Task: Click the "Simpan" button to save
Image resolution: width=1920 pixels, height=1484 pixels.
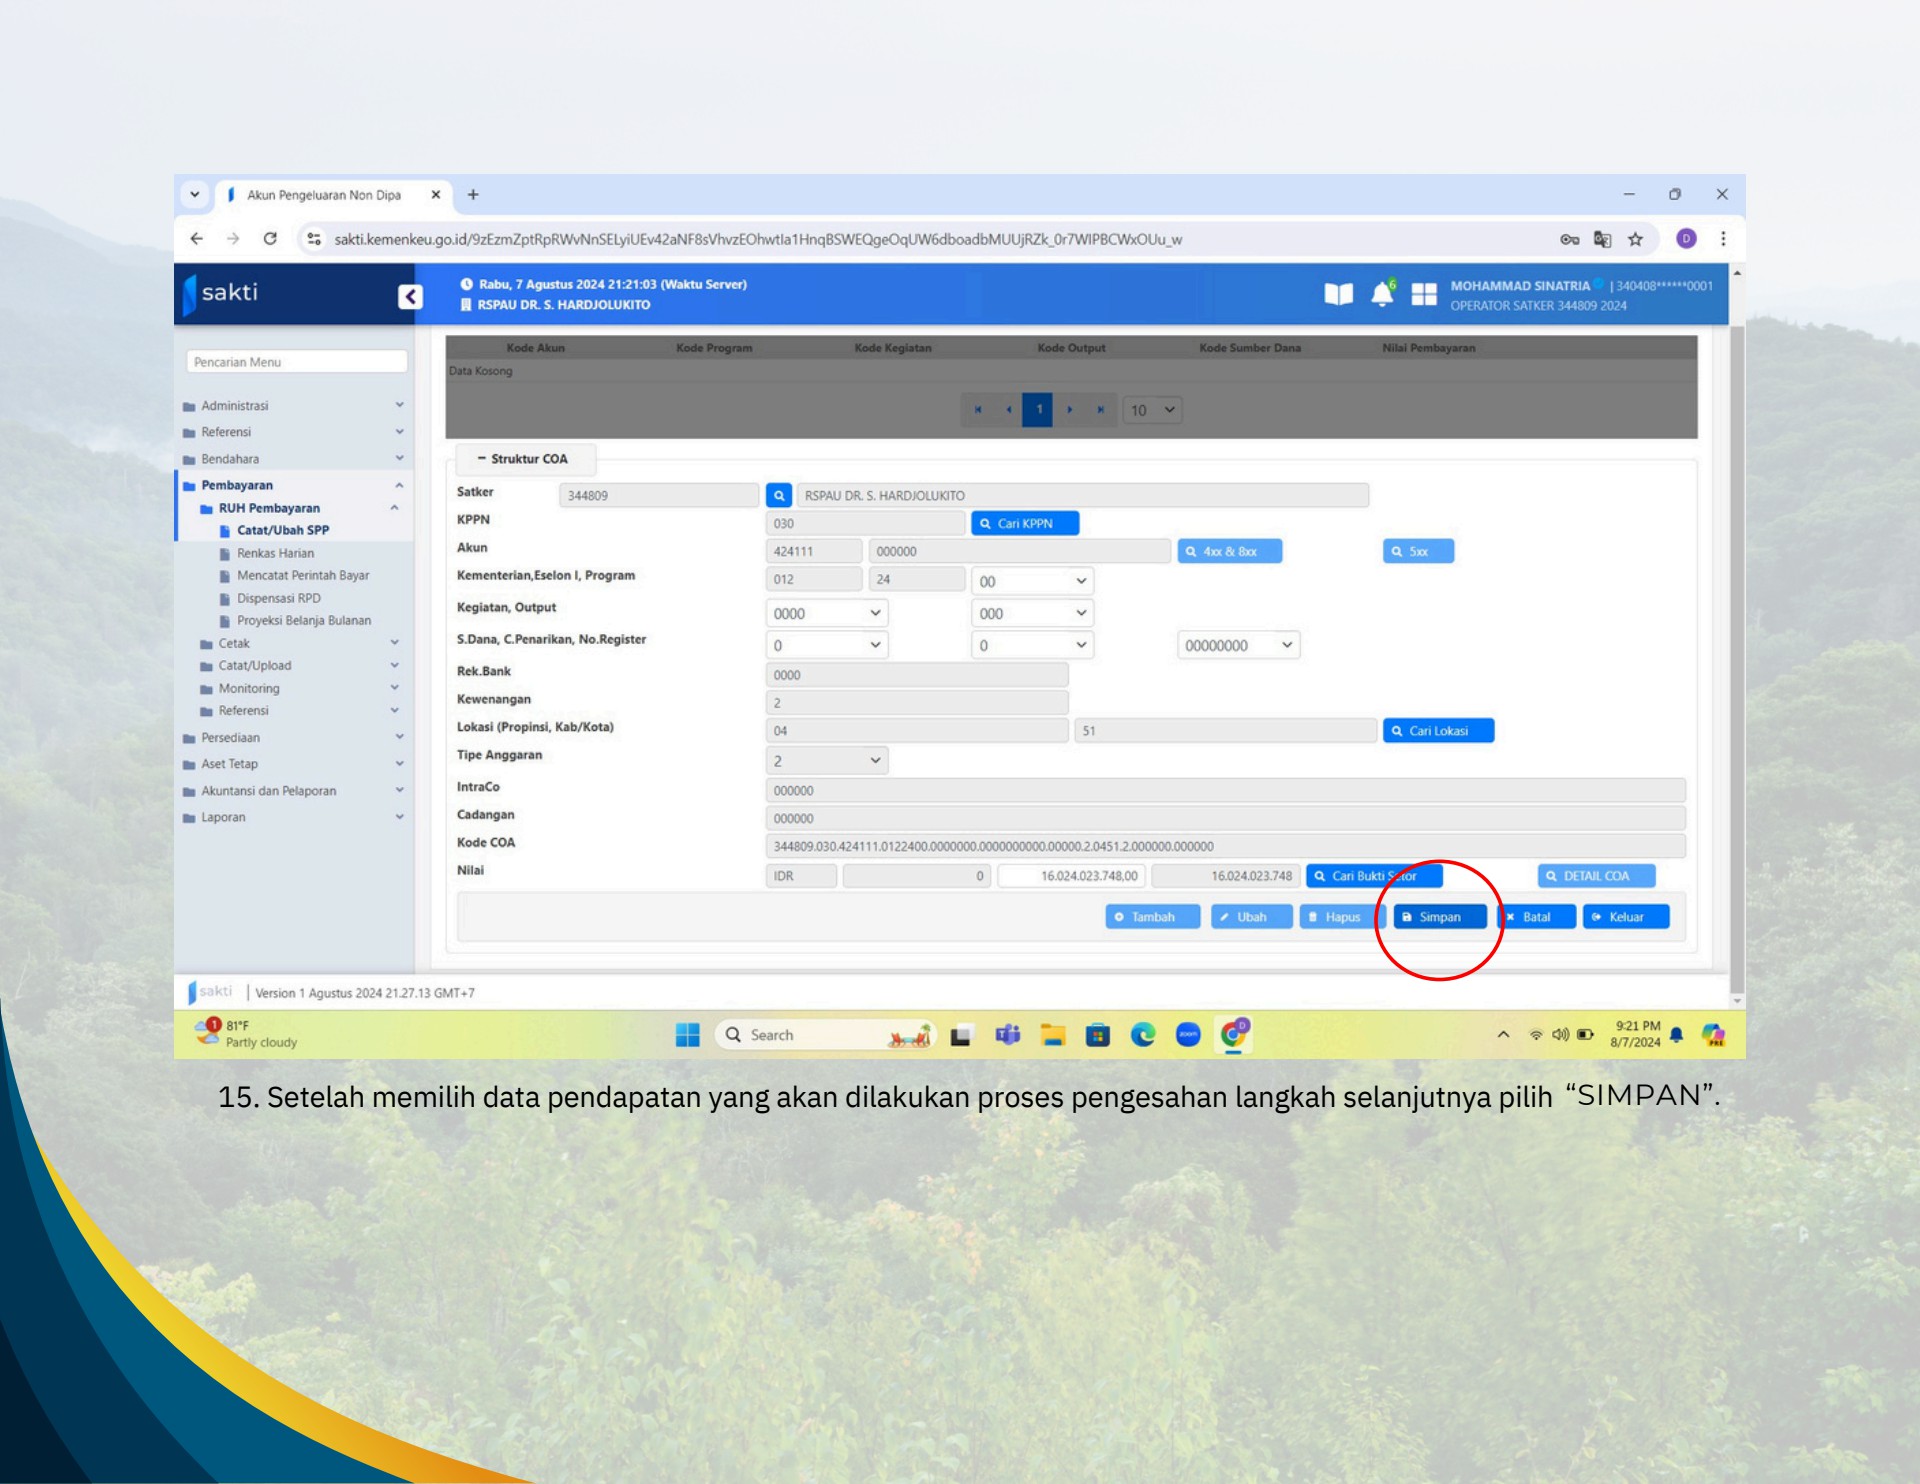Action: (1439, 917)
